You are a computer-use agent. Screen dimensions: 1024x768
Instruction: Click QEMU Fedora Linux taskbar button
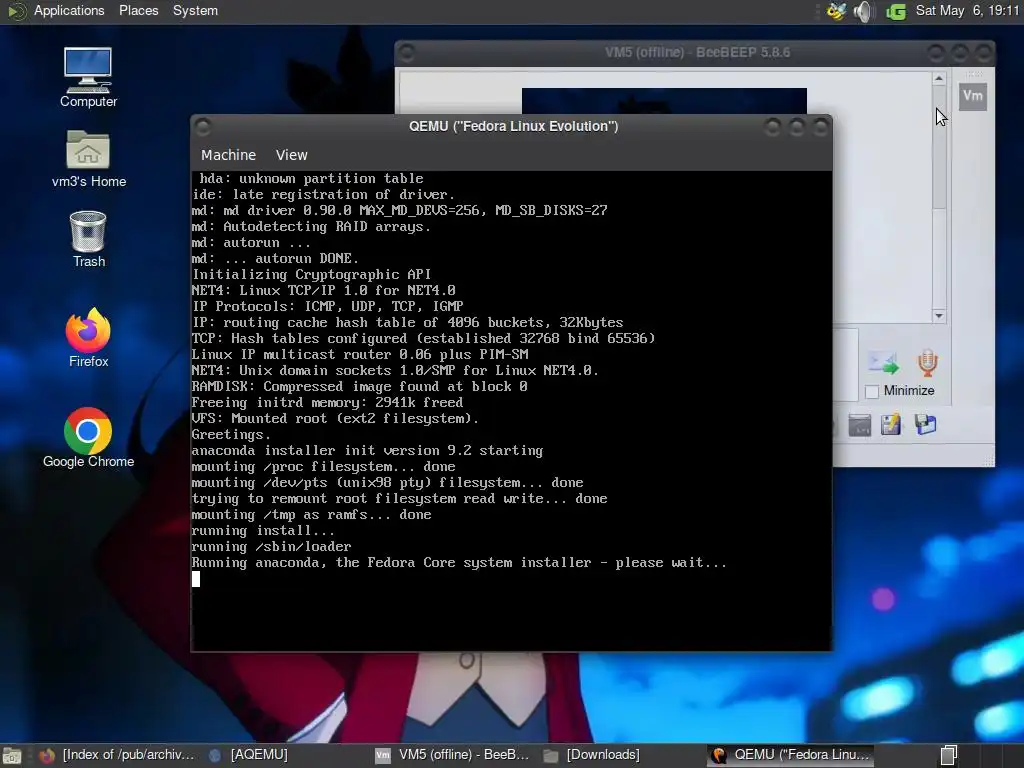[790, 755]
